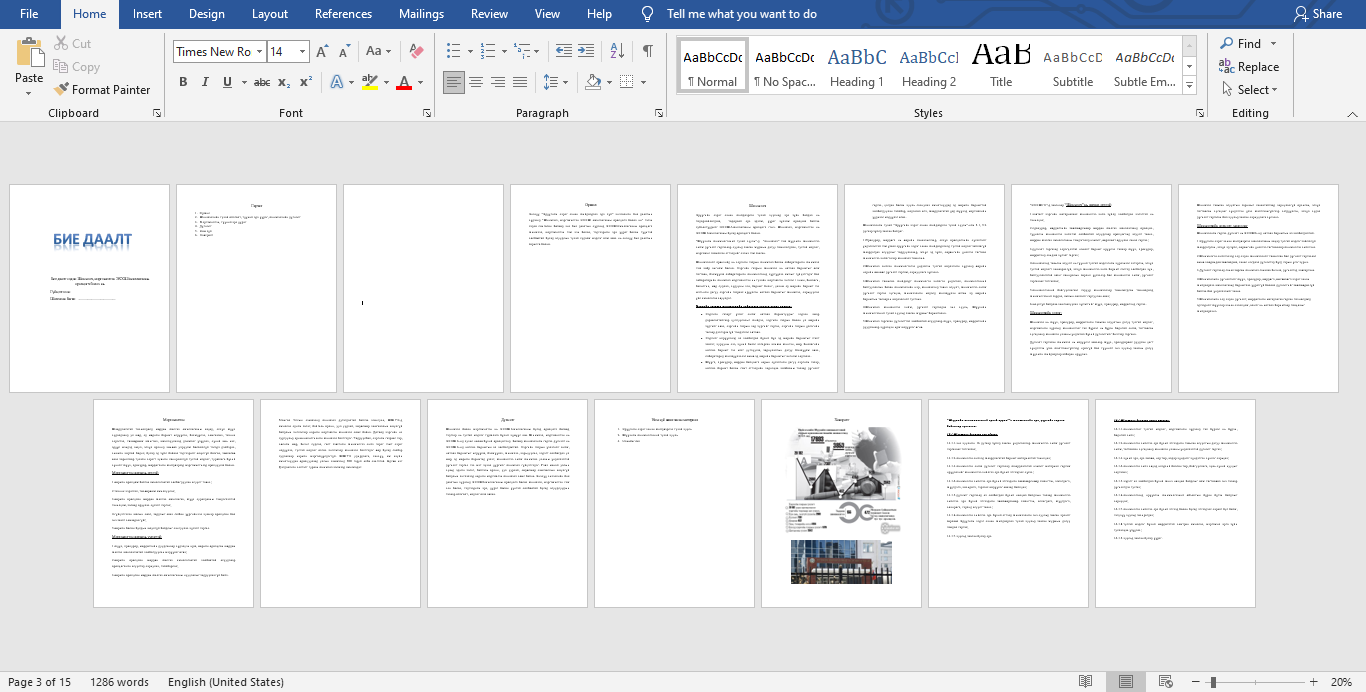Click the Clear All Formatting icon
Viewport: 1366px width, 692px height.
click(x=417, y=51)
